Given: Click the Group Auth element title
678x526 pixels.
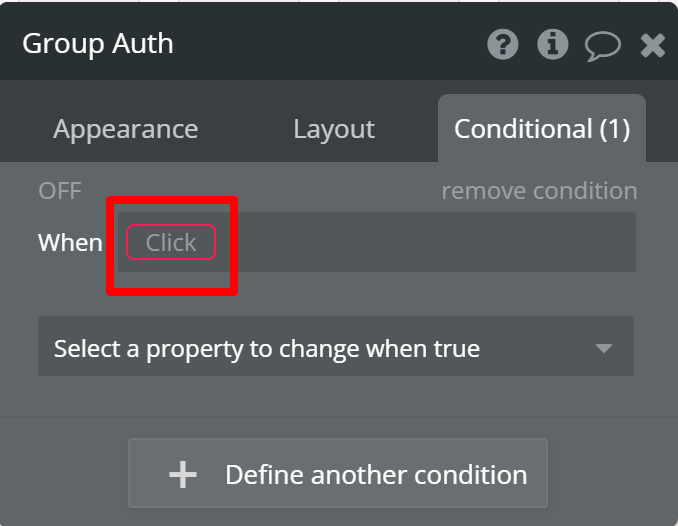Looking at the screenshot, I should (98, 44).
